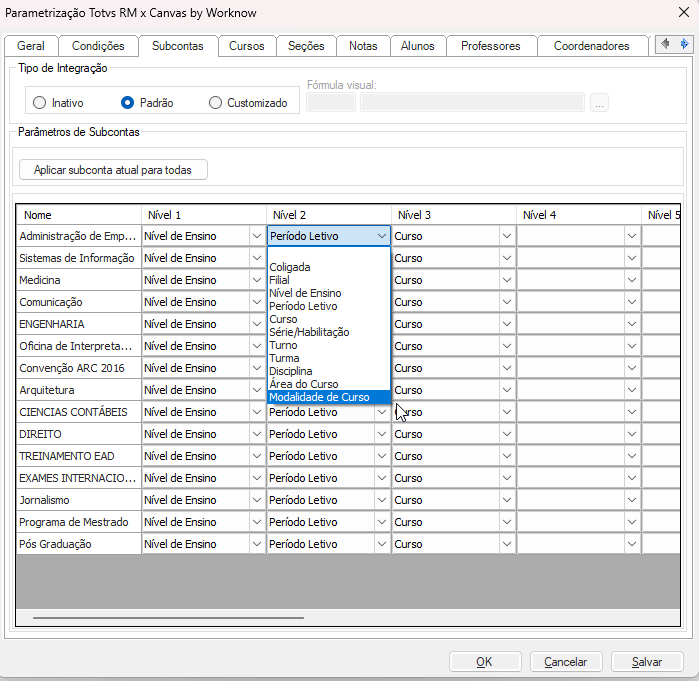Expand Nível 2 dropdown for Jornalismo row
This screenshot has width=699, height=681.
[381, 501]
